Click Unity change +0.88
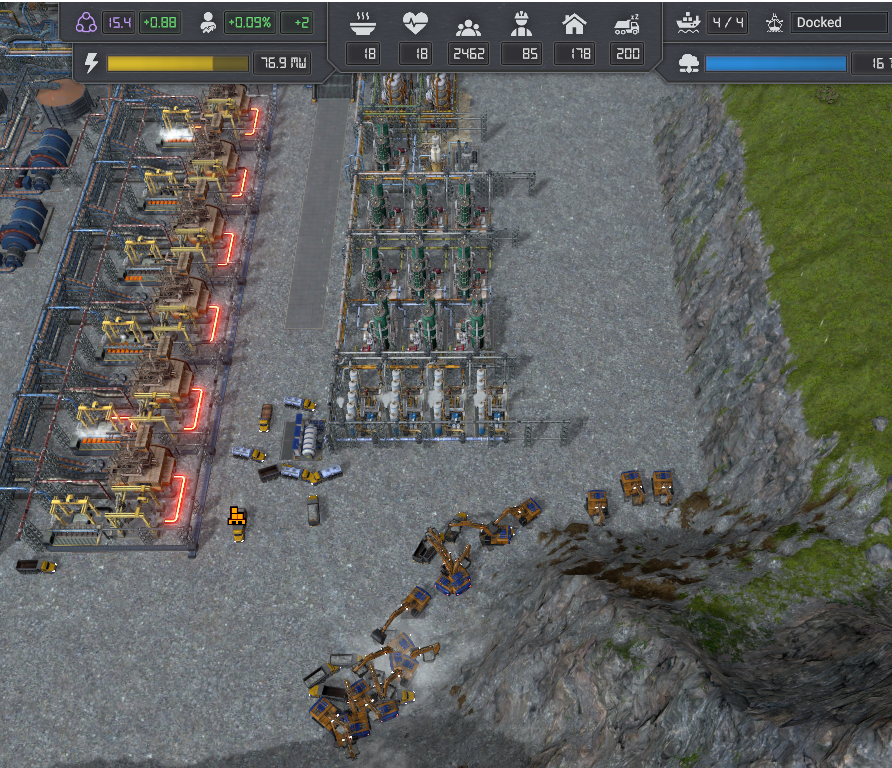892x768 pixels. pos(160,23)
